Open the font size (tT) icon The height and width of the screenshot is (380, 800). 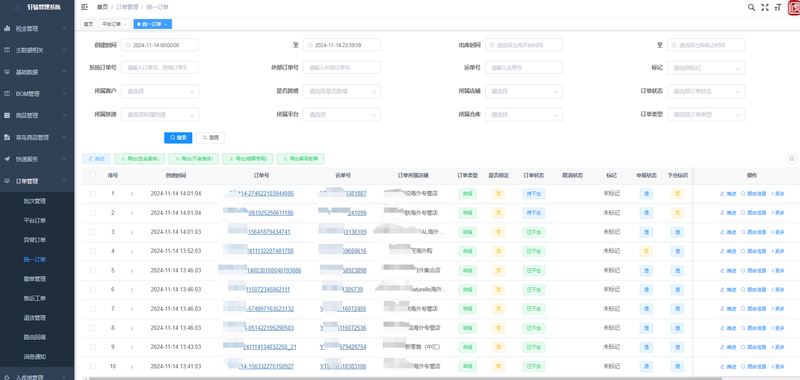coord(778,7)
